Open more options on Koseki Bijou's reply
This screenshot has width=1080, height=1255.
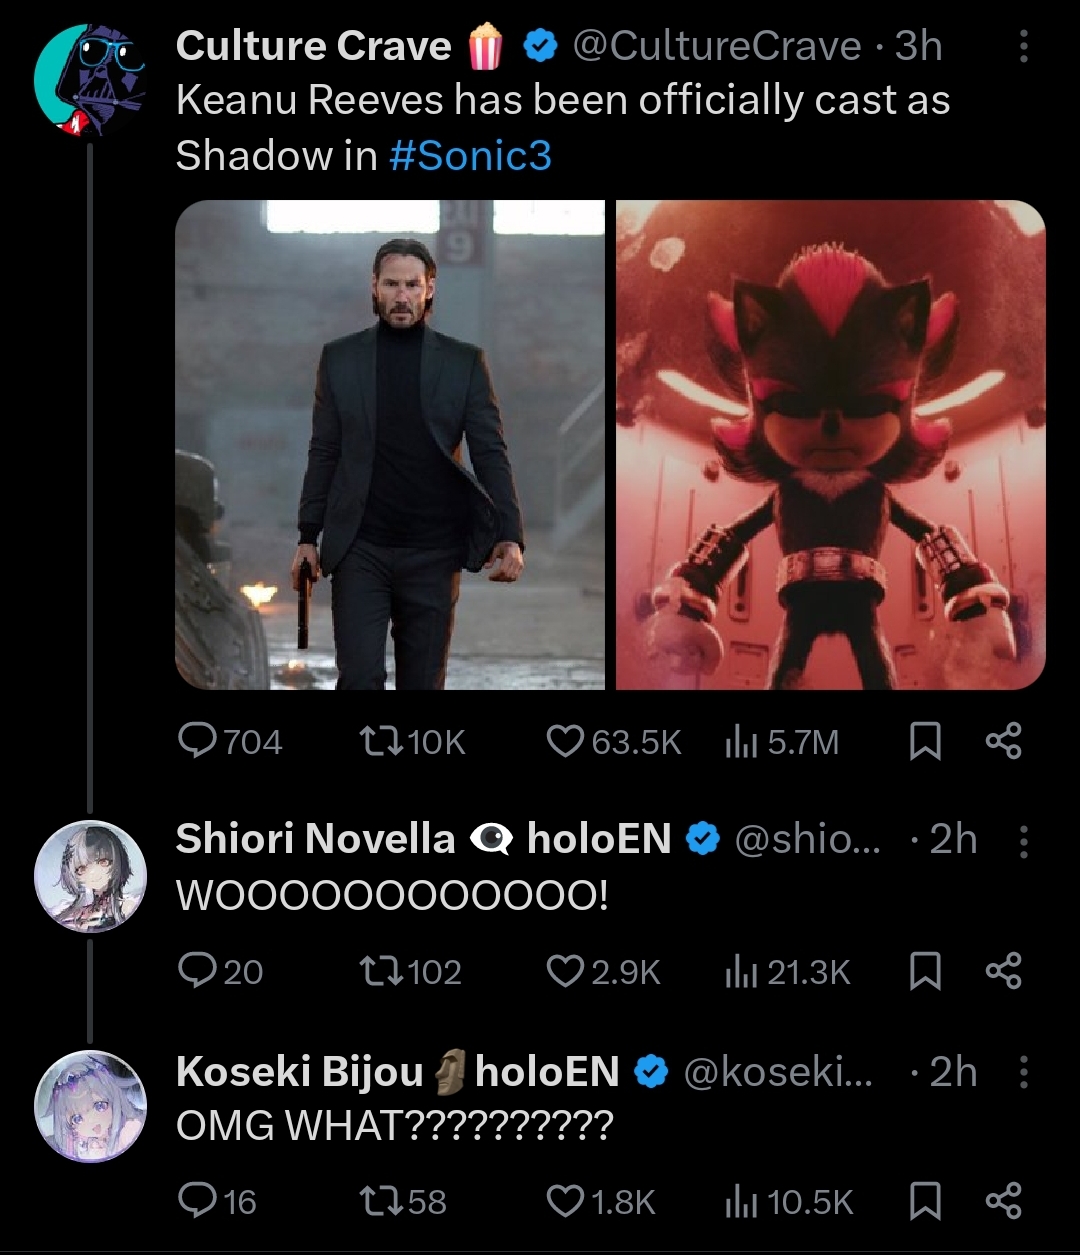[1022, 1073]
